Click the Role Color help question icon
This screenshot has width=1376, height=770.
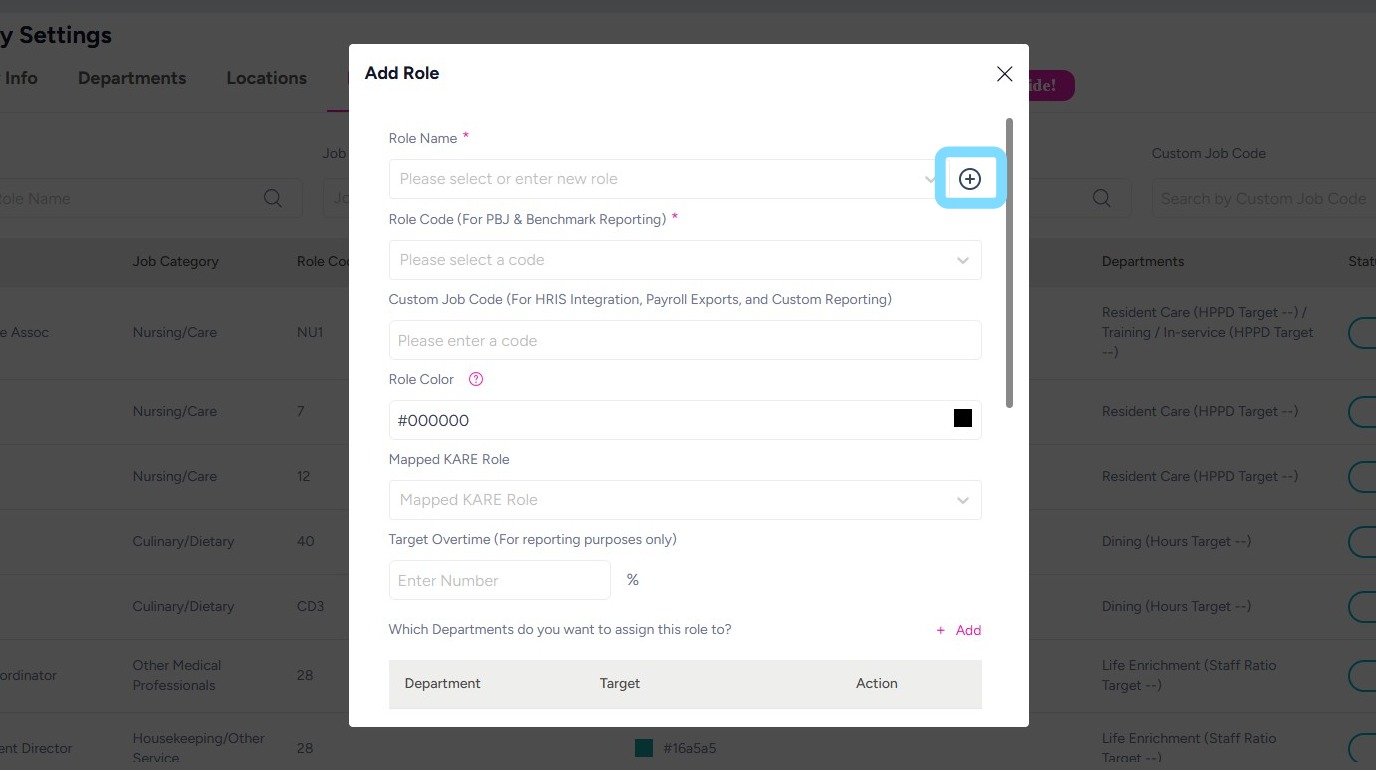point(476,380)
